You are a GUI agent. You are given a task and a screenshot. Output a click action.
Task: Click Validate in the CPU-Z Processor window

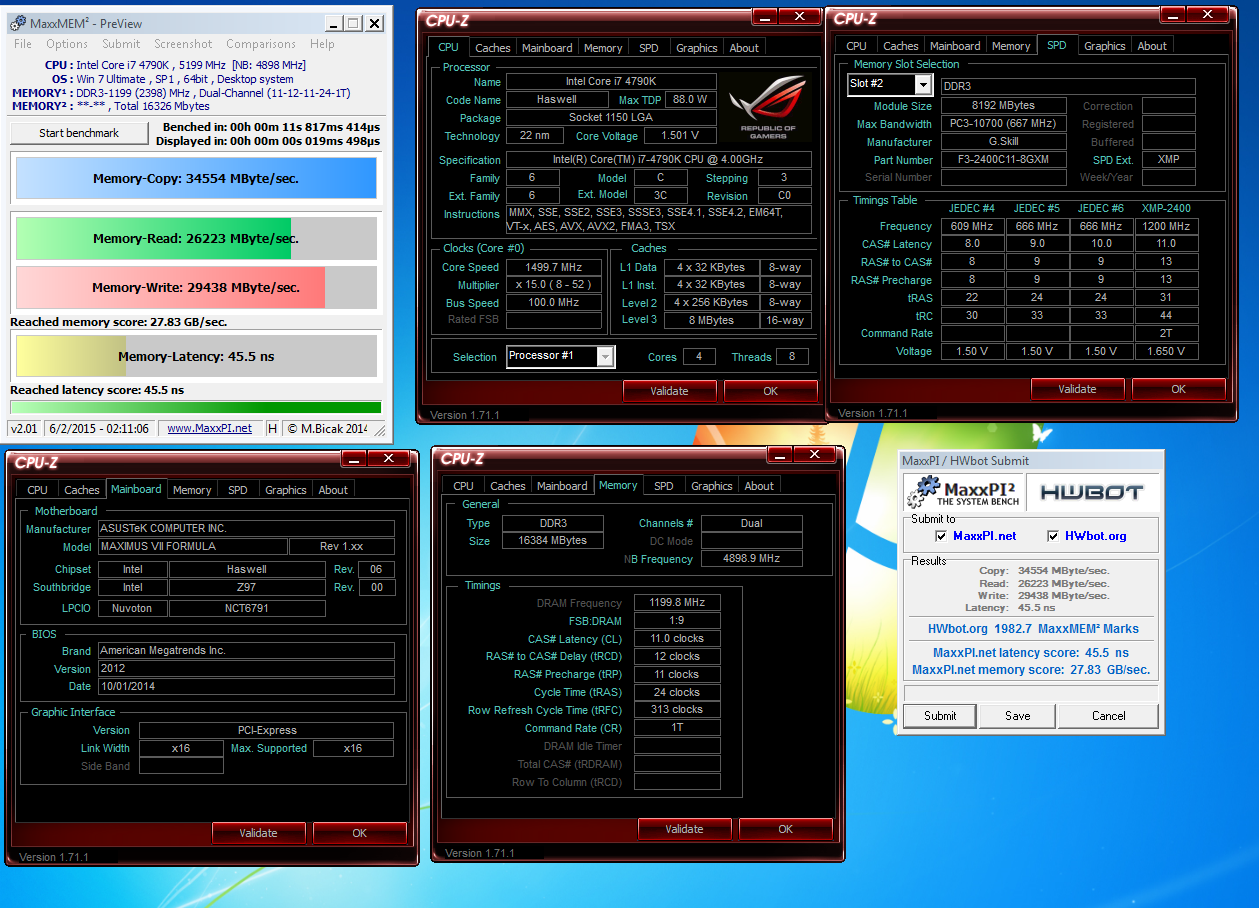click(669, 391)
